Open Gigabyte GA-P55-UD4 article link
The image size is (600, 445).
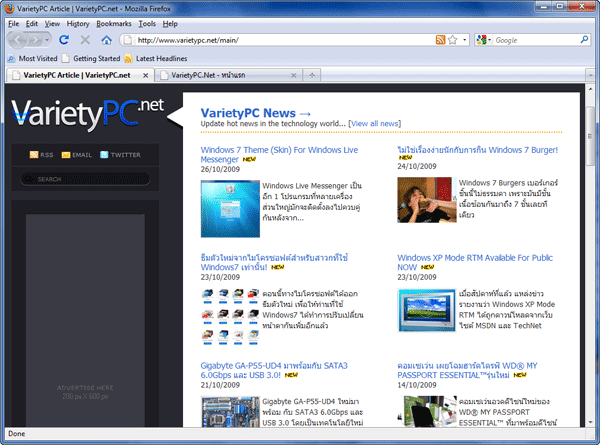click(x=274, y=370)
